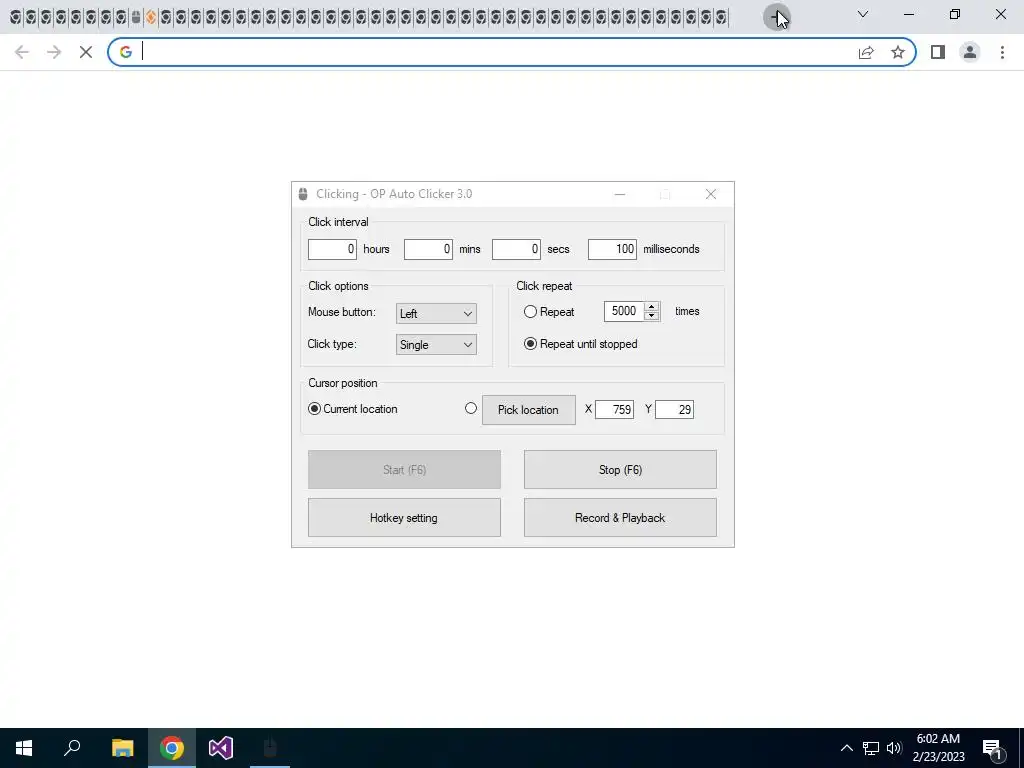Select the Pick location radio button

pos(471,408)
